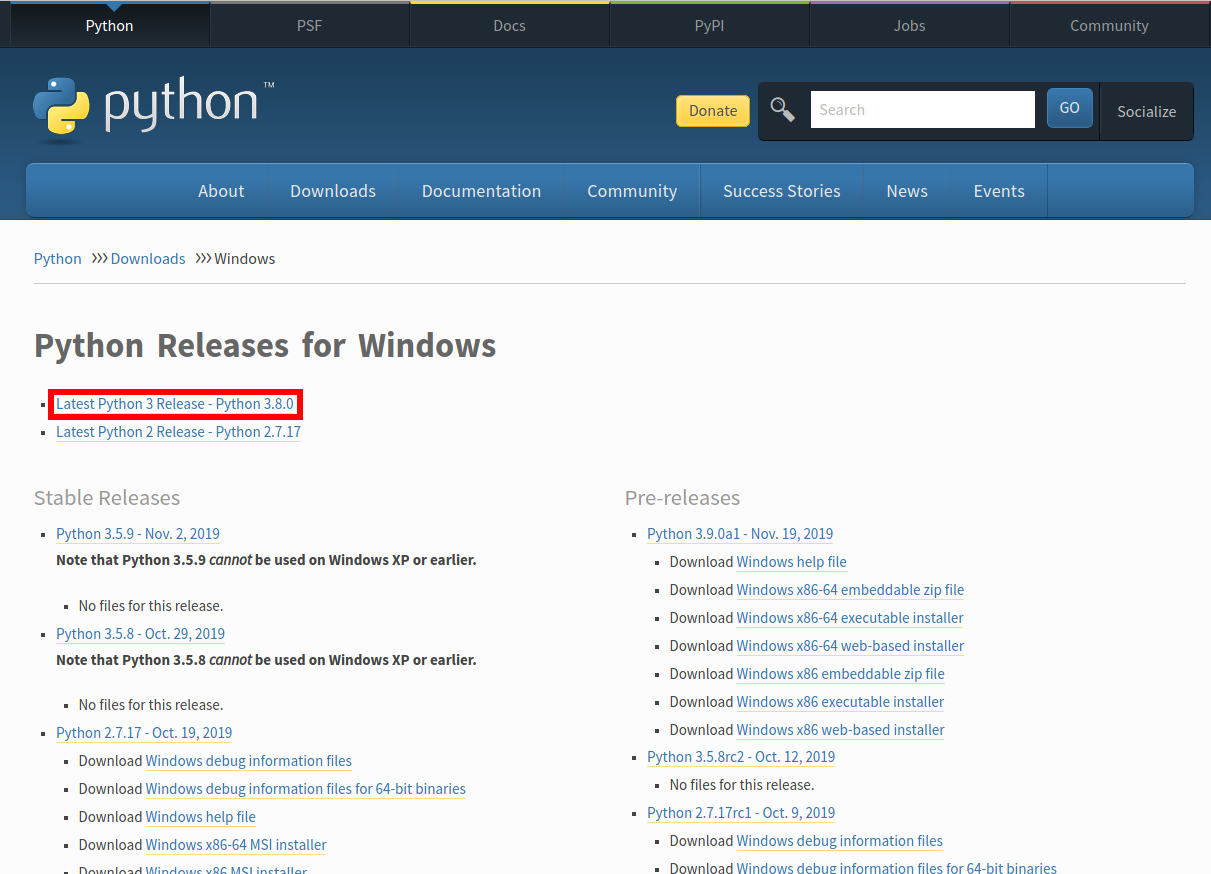This screenshot has height=874, width=1211.
Task: Click the magnifying glass search icon
Action: (782, 110)
